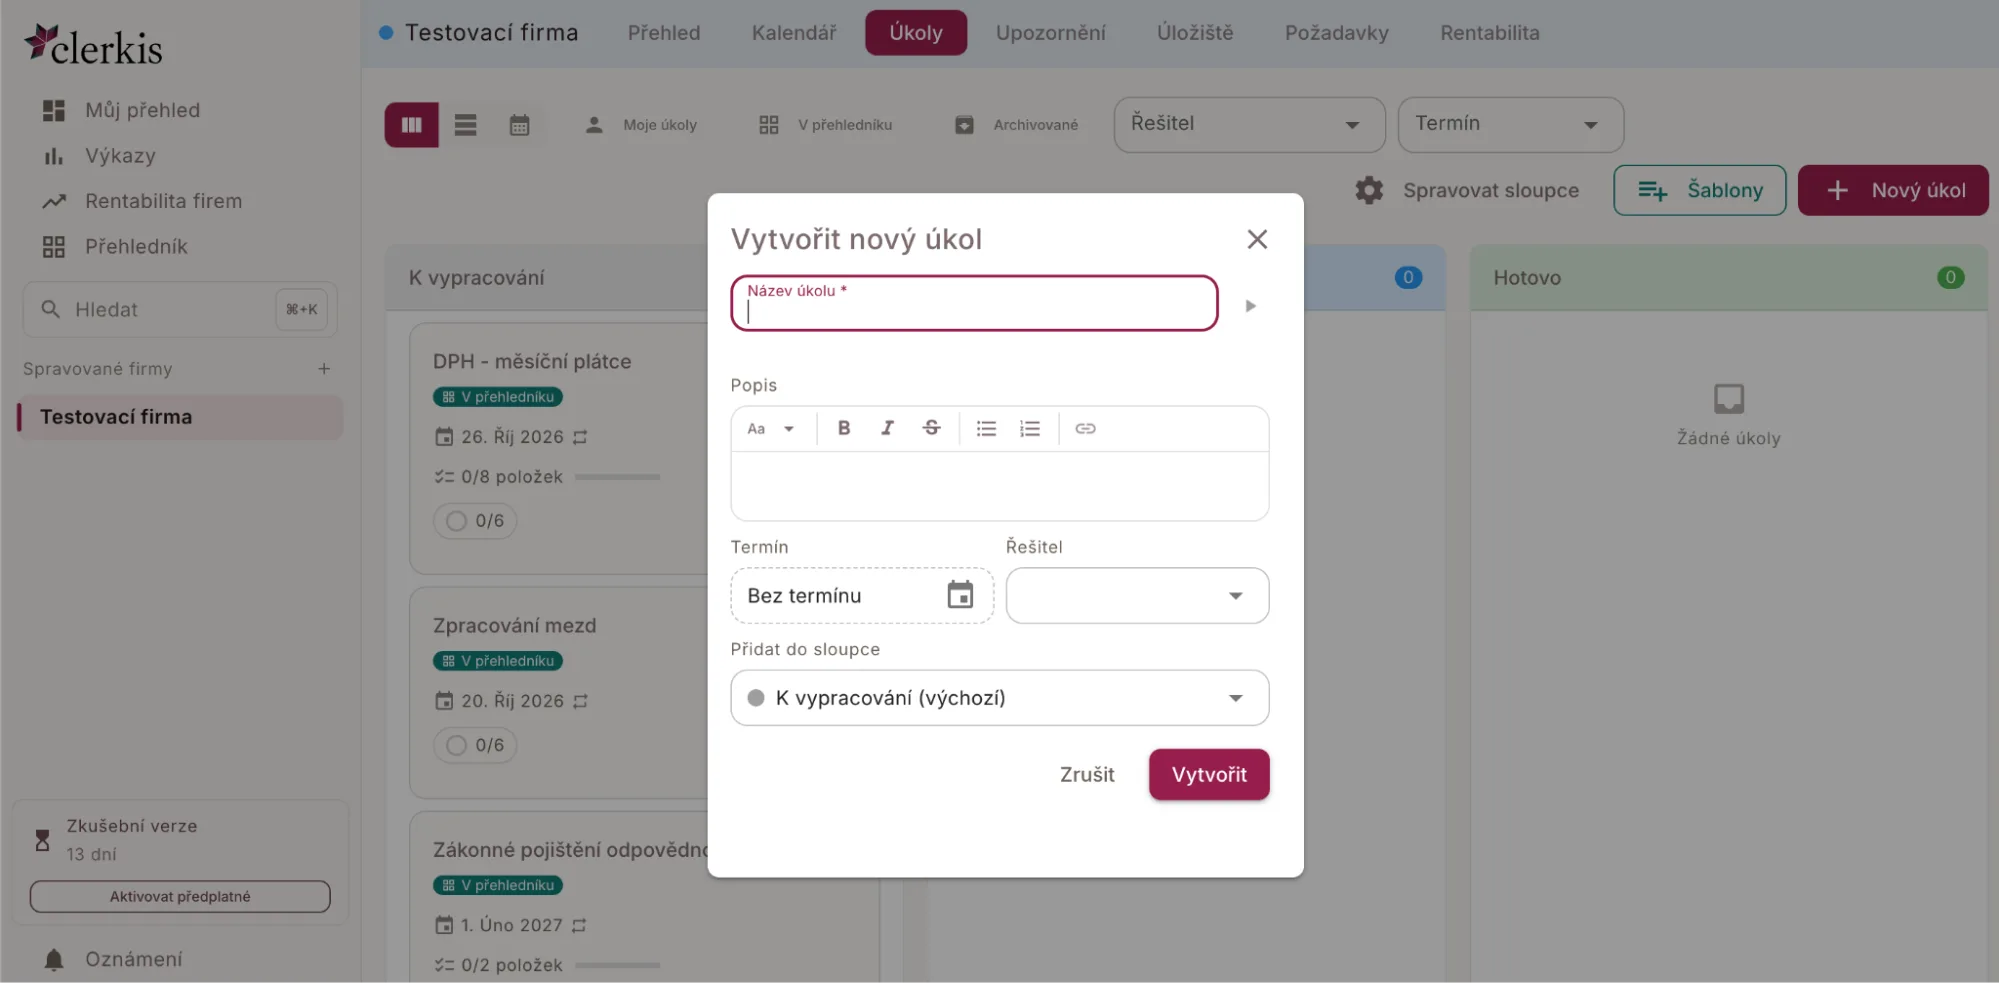Filter by Moje úkoly
This screenshot has height=983, width=1999.
click(x=641, y=125)
